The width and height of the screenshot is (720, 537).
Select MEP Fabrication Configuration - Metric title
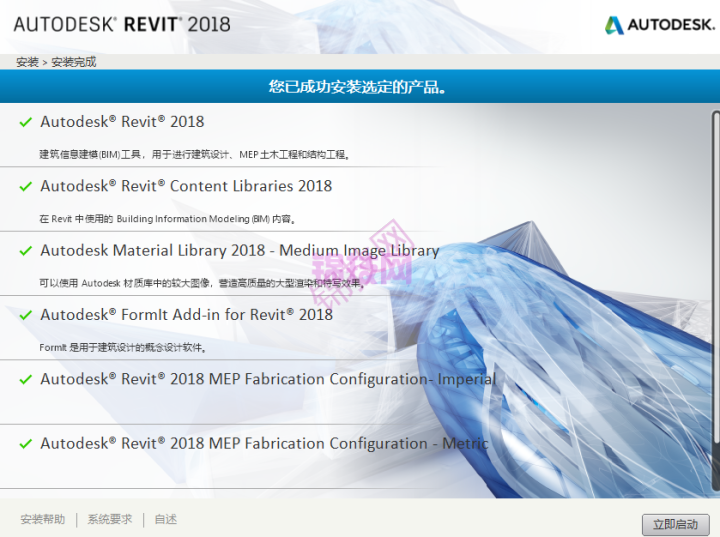coord(264,444)
